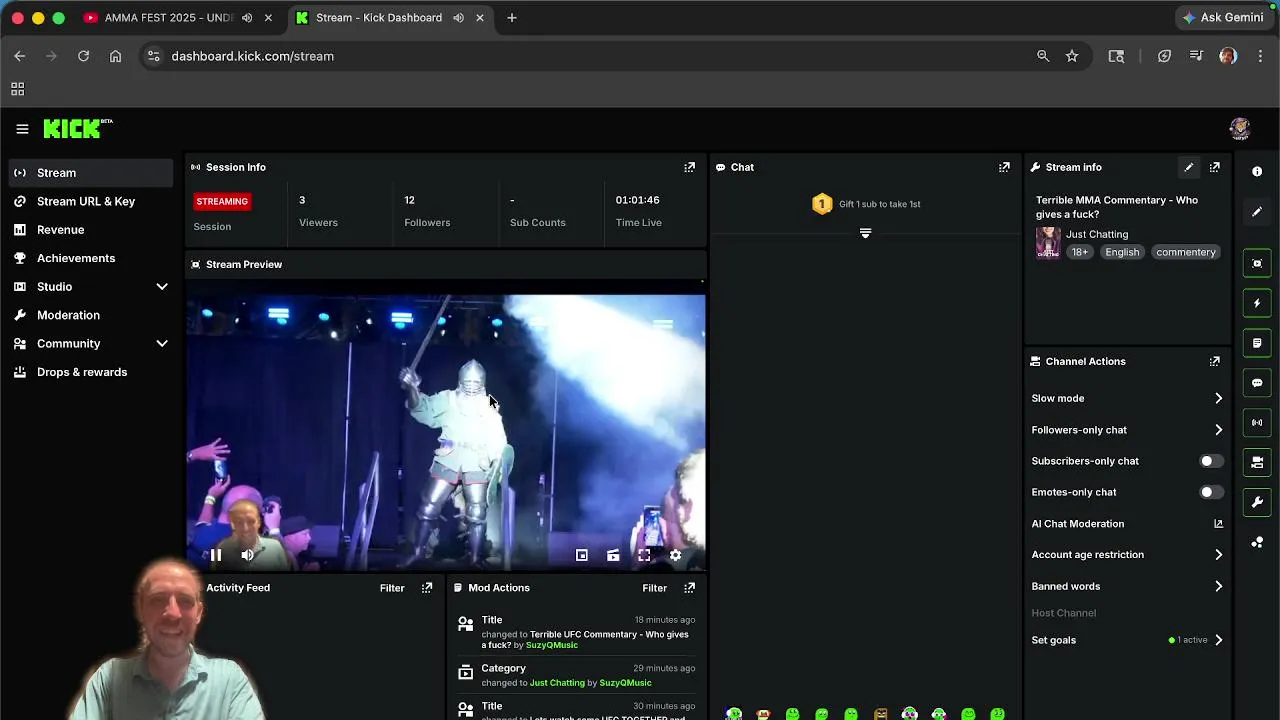Toggle the lightning bolt widget icon
Image resolution: width=1280 pixels, height=720 pixels.
pos(1257,303)
